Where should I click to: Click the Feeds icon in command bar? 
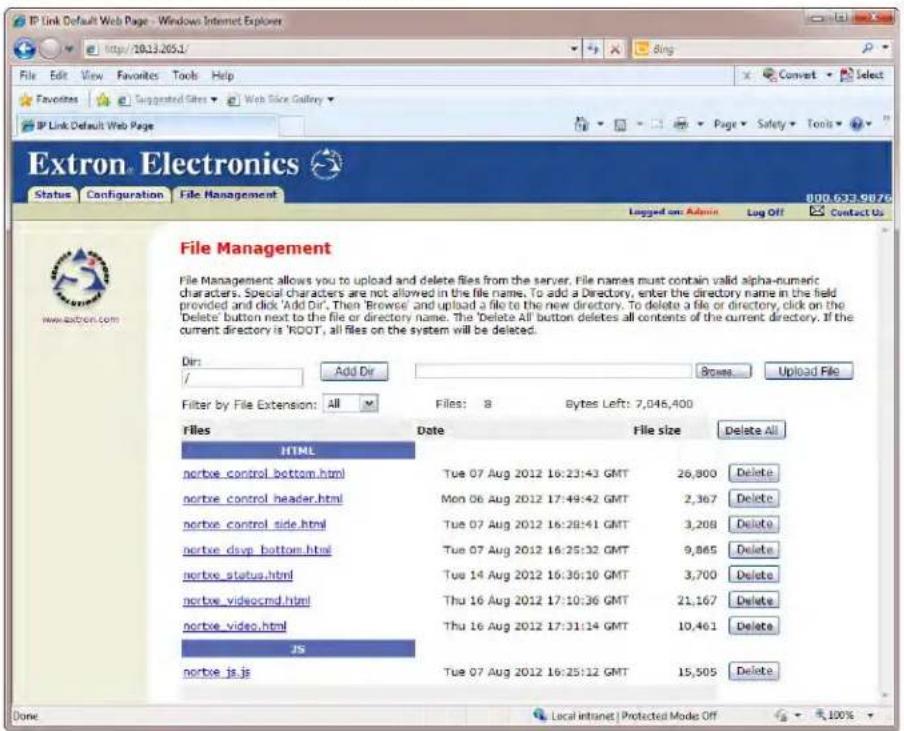pyautogui.click(x=620, y=125)
